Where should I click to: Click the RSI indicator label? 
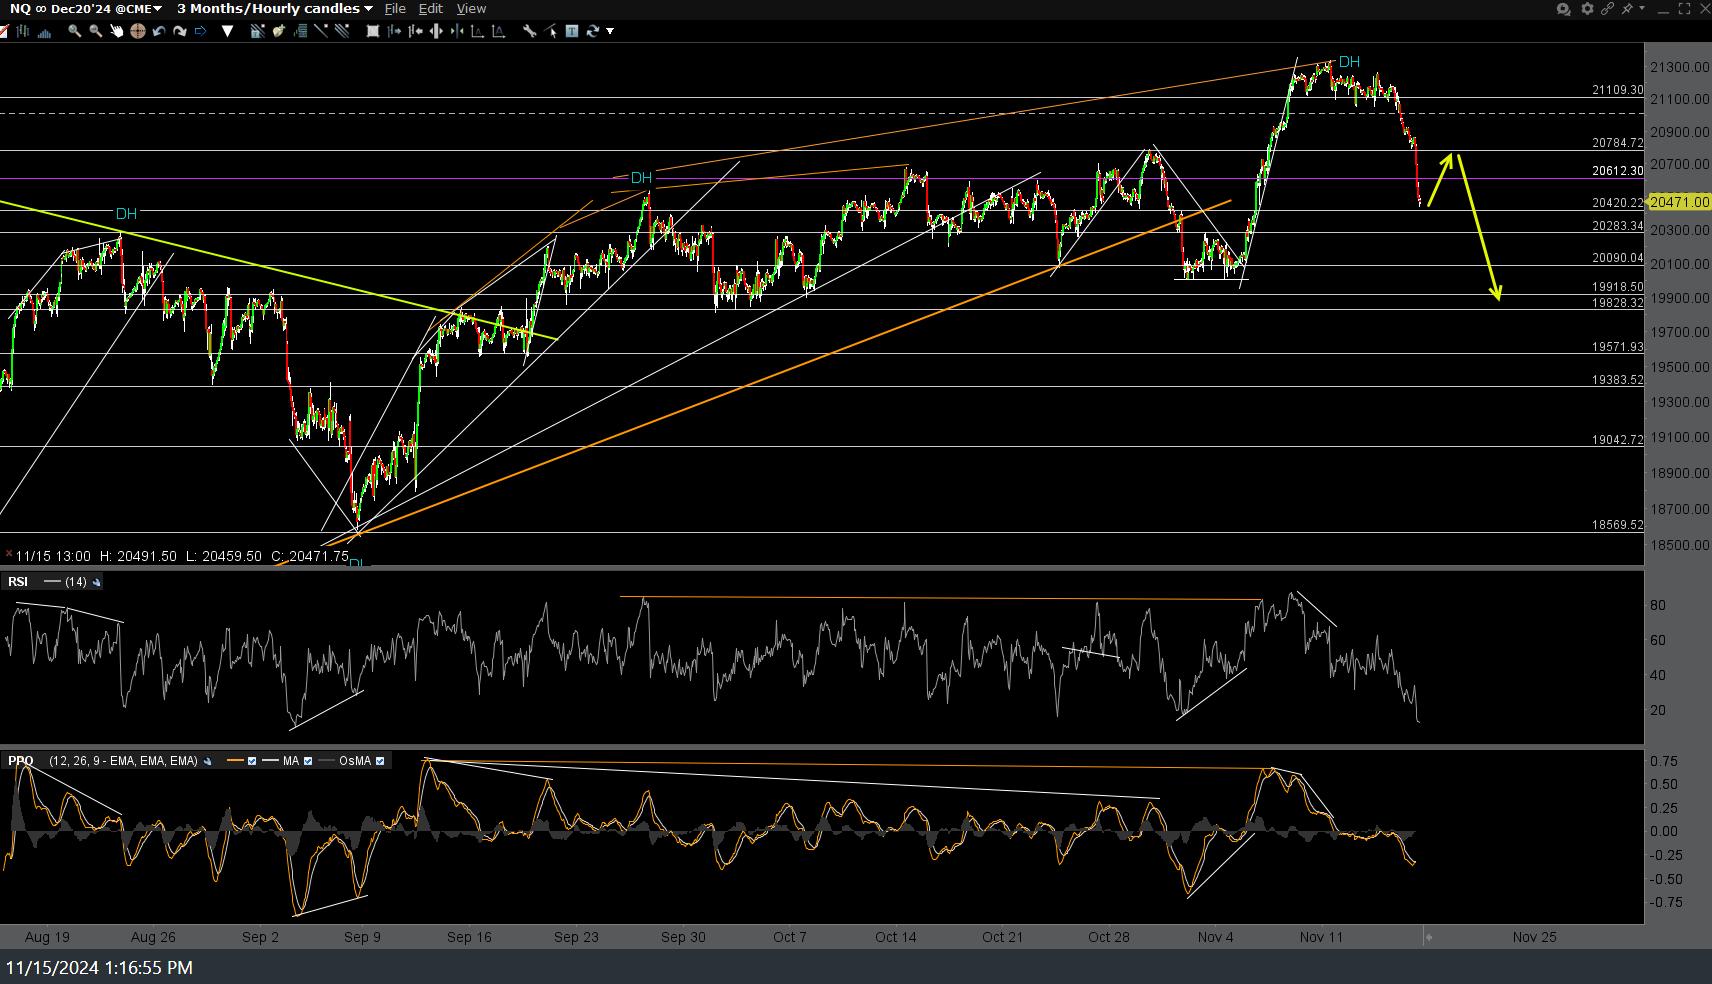(18, 582)
